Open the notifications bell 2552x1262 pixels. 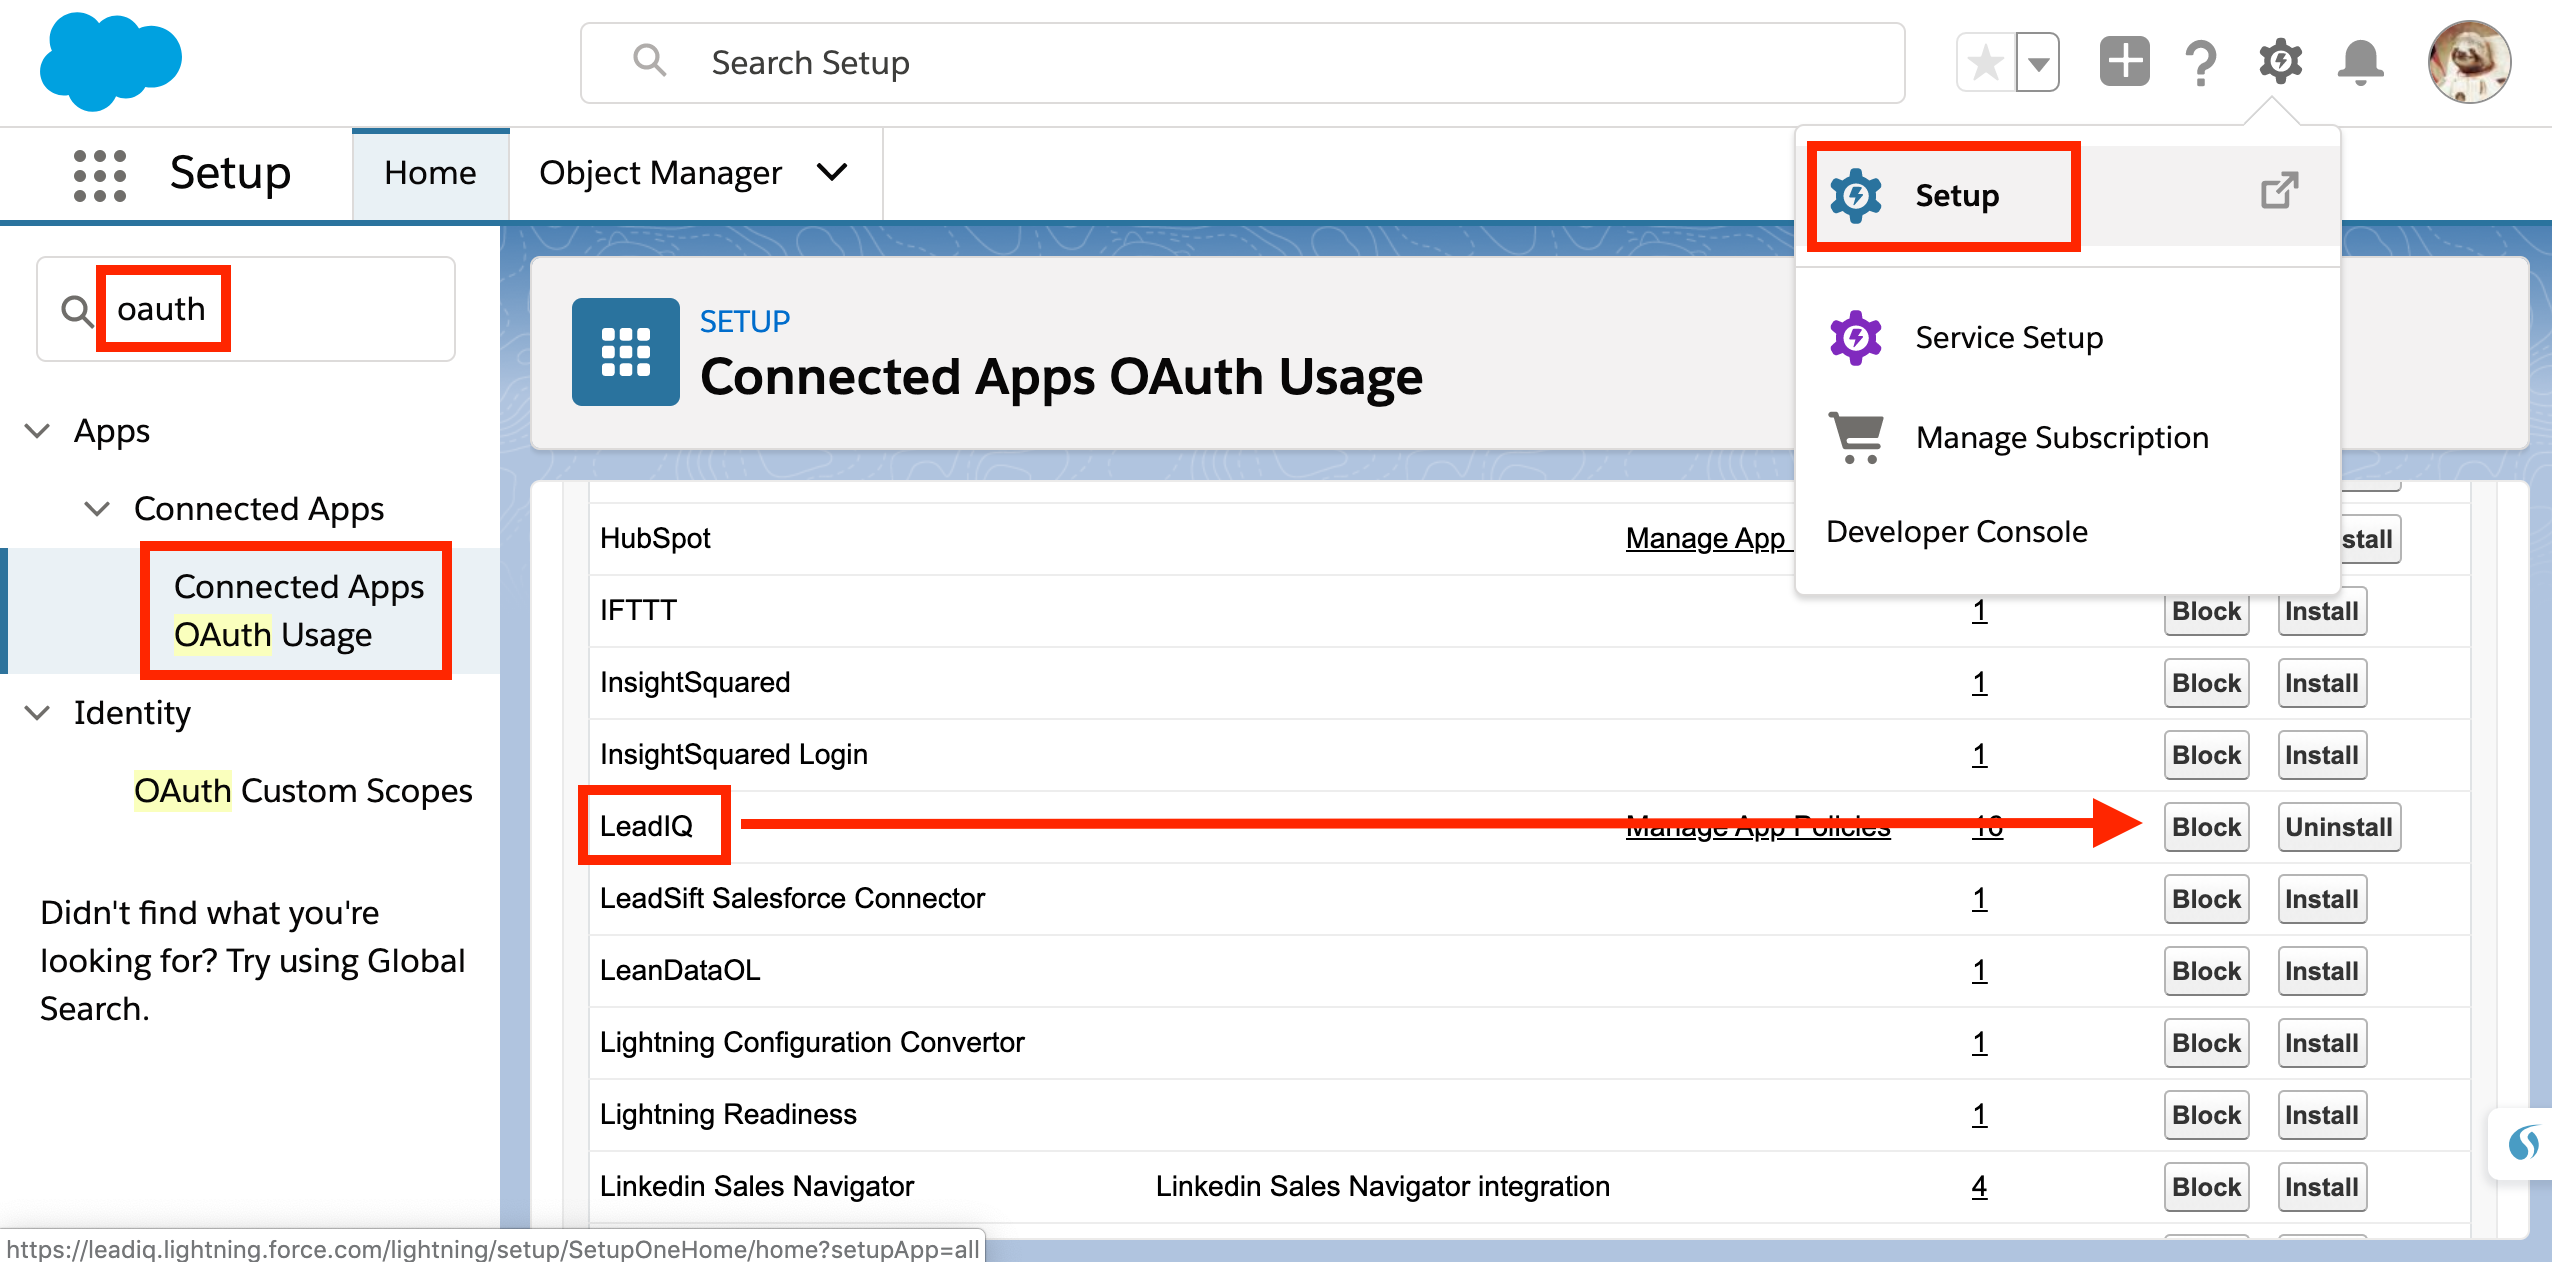[x=2360, y=63]
